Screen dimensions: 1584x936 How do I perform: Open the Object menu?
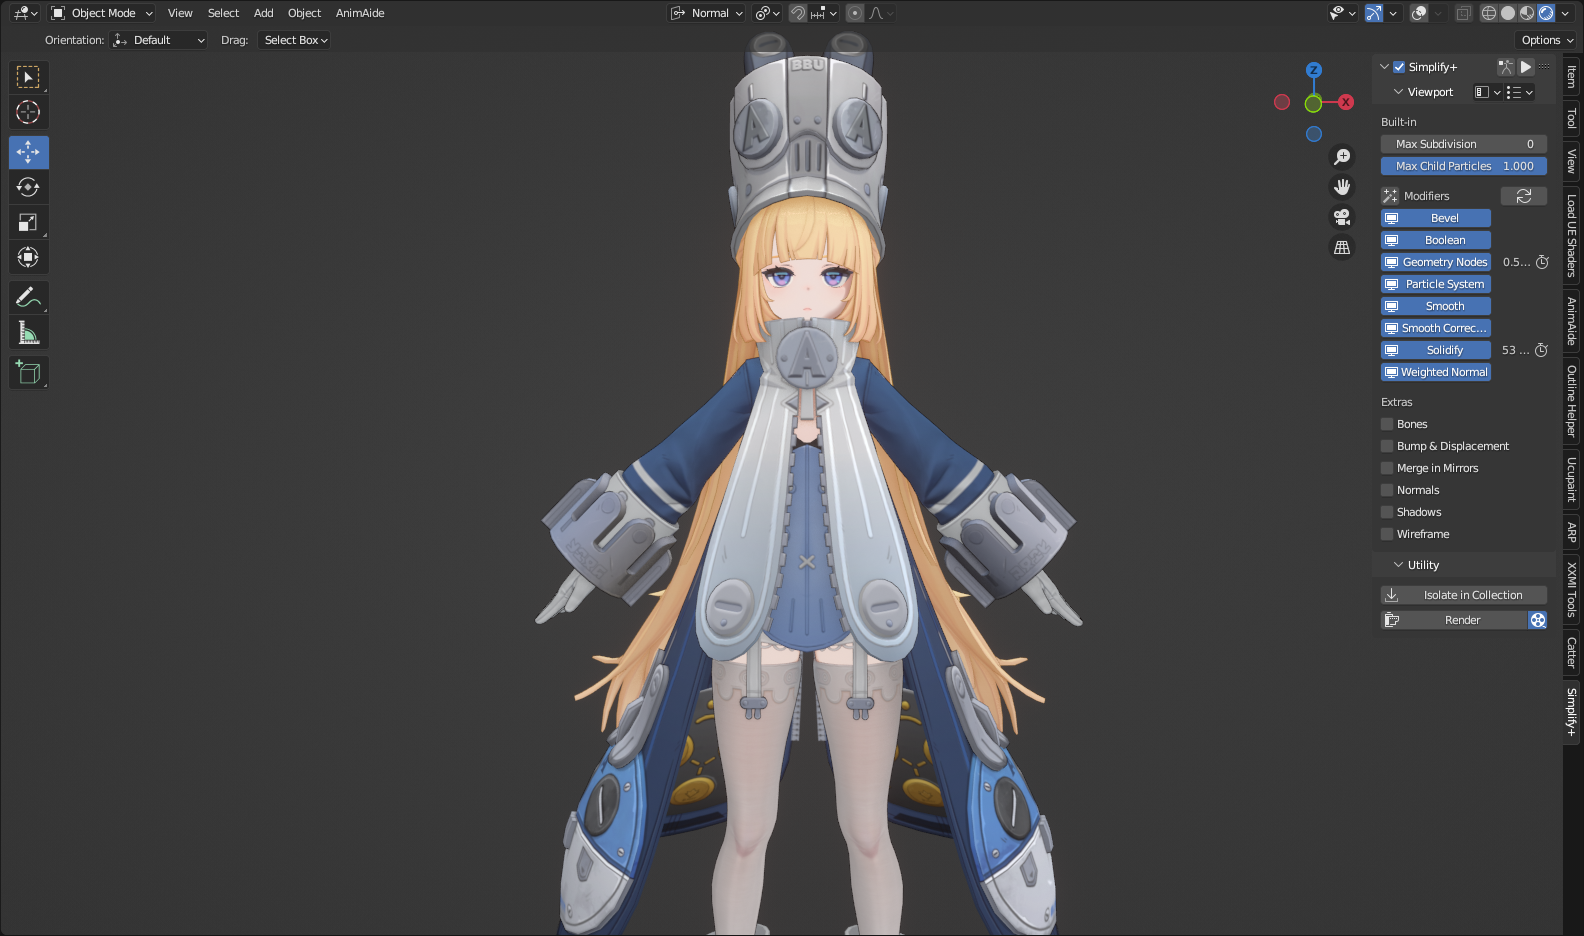click(x=304, y=13)
